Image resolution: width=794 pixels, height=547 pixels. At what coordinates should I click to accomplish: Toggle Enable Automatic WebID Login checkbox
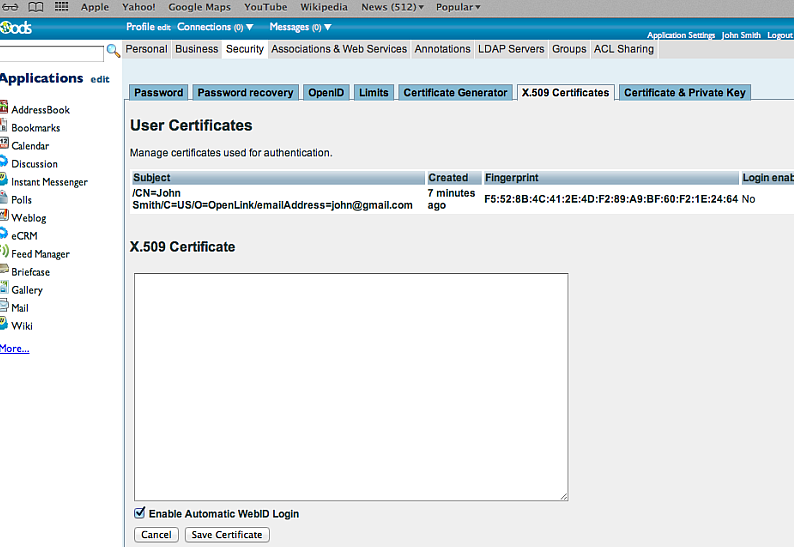tap(140, 513)
